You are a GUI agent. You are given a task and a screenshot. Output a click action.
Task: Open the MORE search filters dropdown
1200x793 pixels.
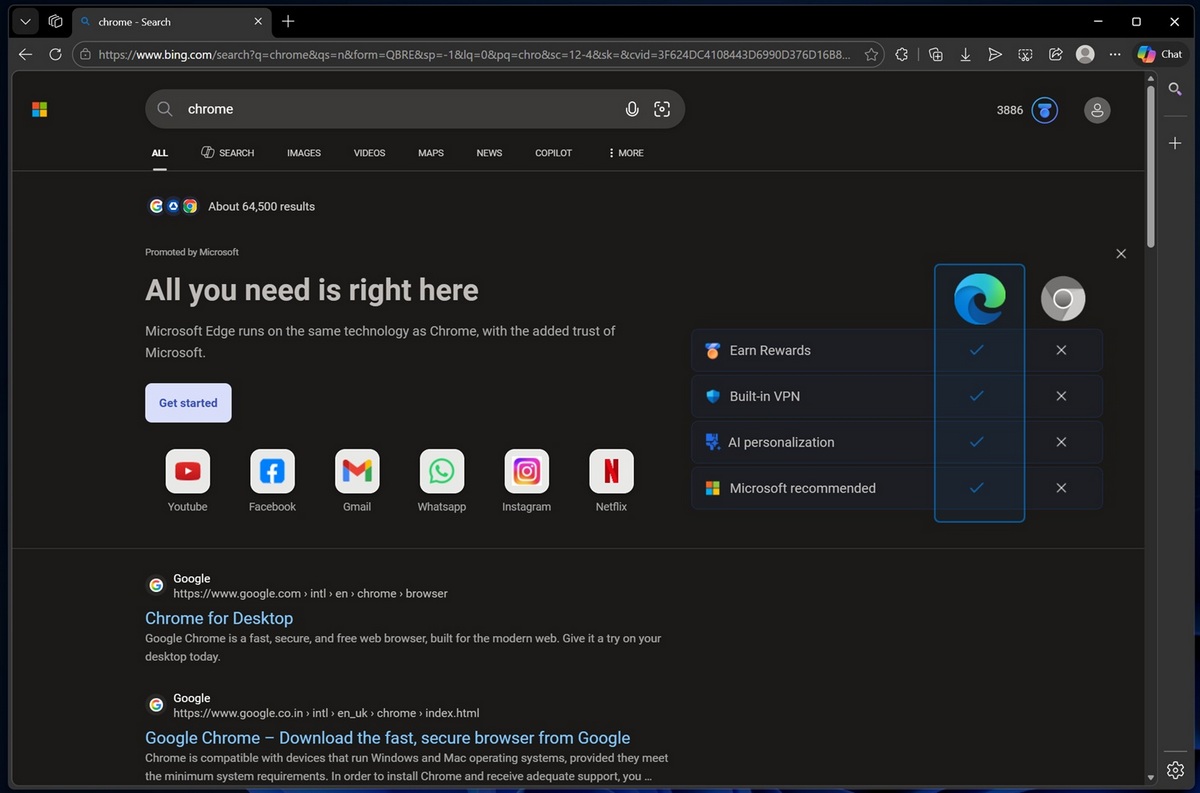coord(624,153)
